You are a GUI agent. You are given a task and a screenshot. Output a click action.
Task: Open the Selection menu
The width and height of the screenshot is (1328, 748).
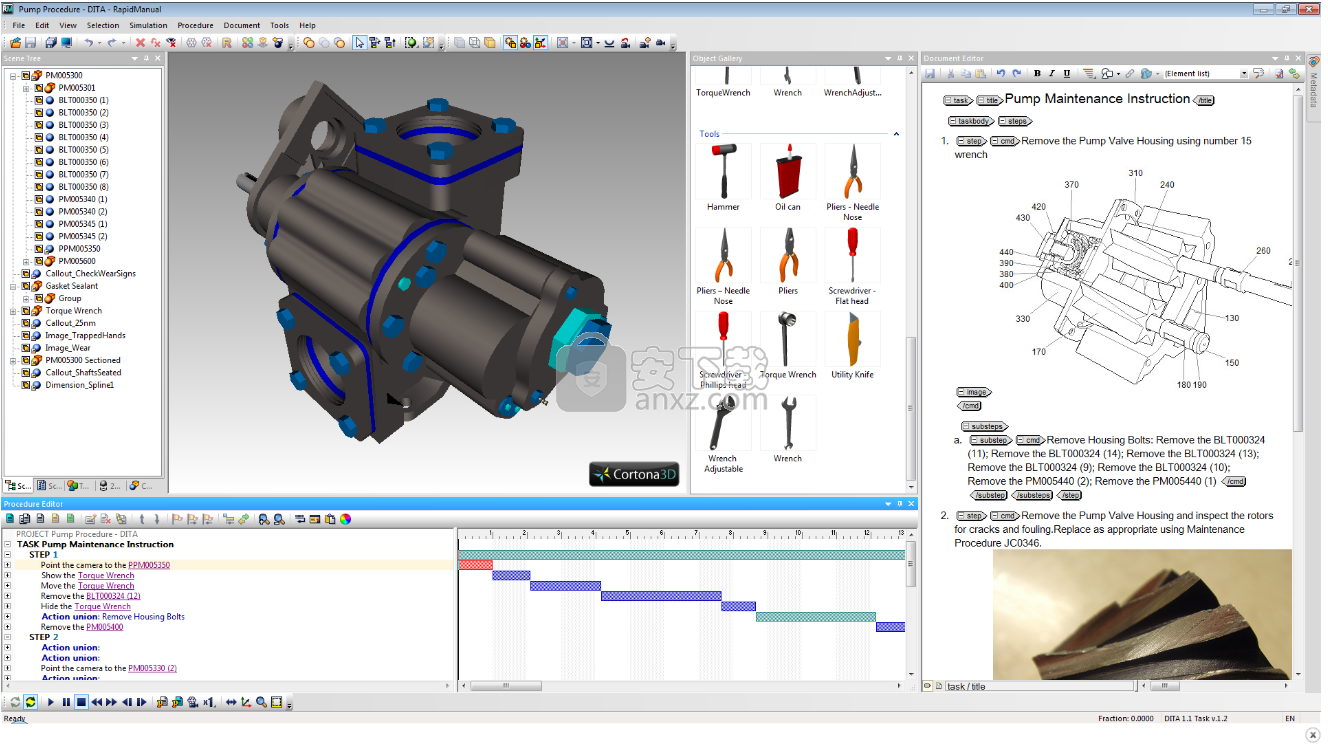103,25
